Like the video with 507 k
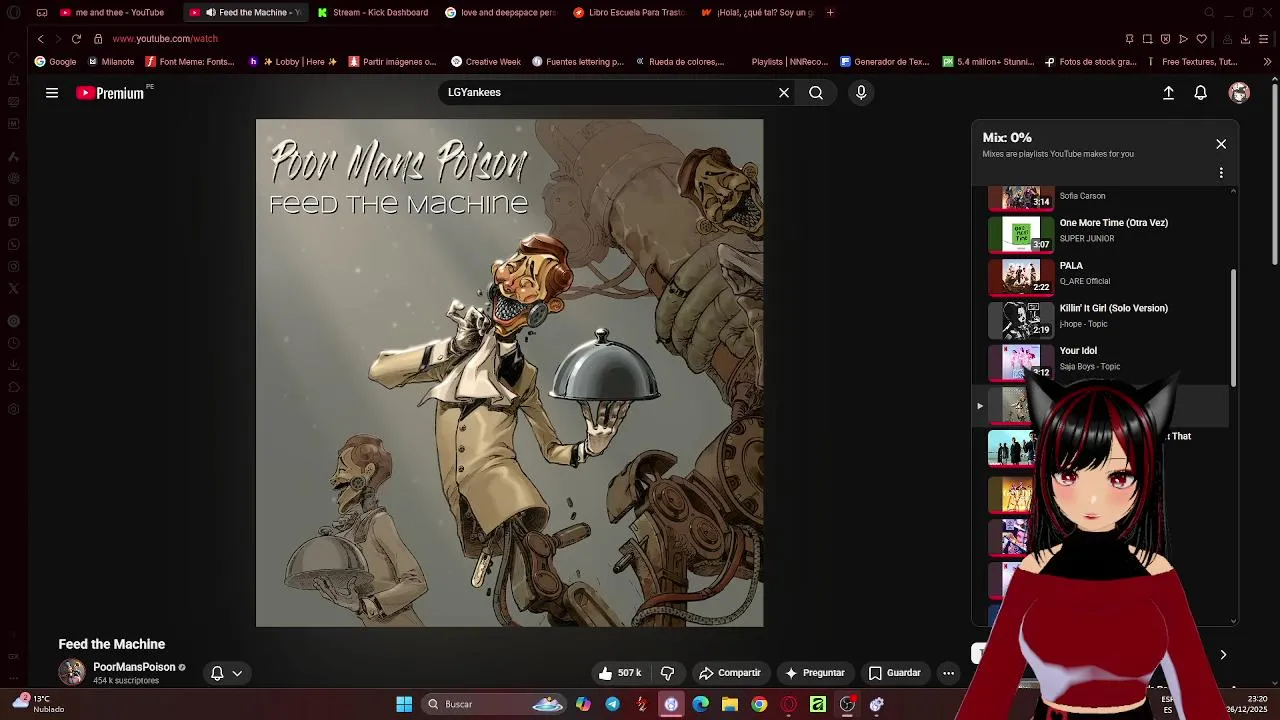Viewport: 1280px width, 720px height. (620, 673)
